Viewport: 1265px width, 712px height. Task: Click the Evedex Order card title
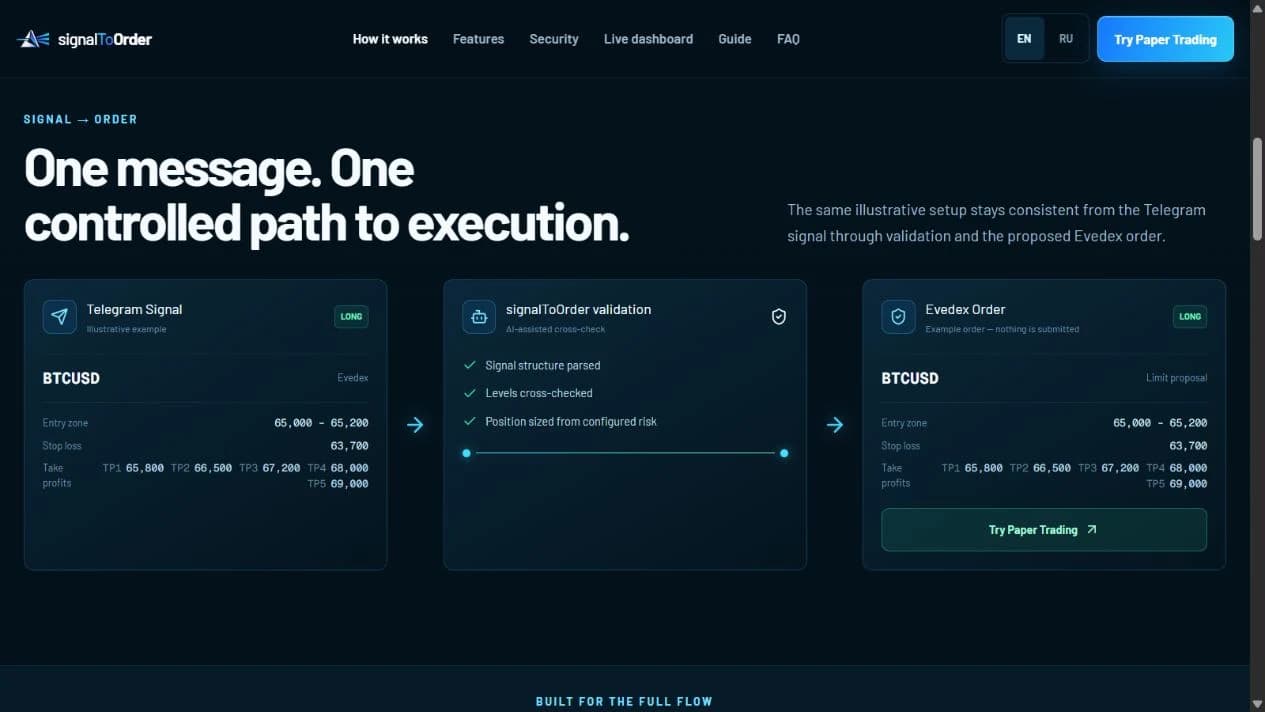click(x=965, y=310)
